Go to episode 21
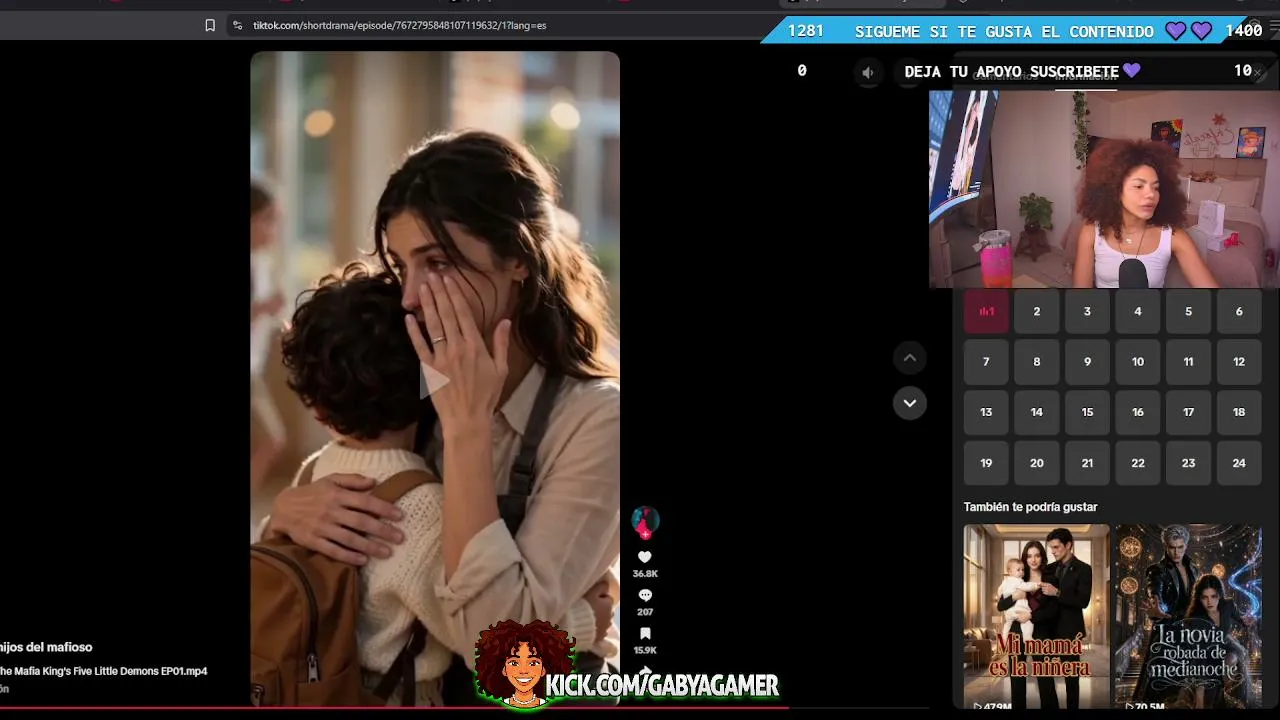This screenshot has width=1280, height=720. coord(1087,463)
